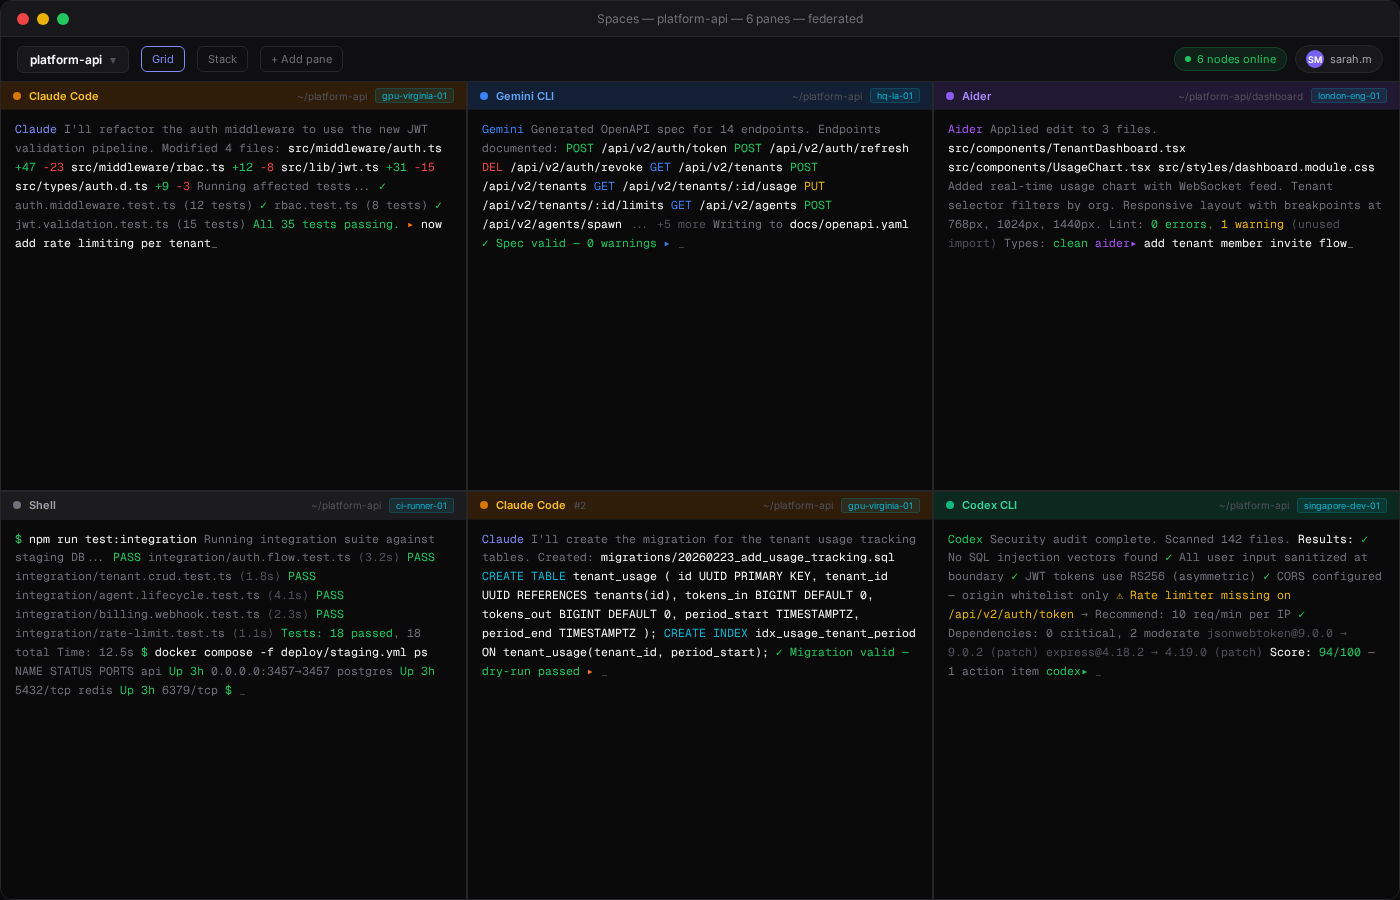
Task: Click the orange dot on Claude Code #2 pane
Action: tap(483, 505)
